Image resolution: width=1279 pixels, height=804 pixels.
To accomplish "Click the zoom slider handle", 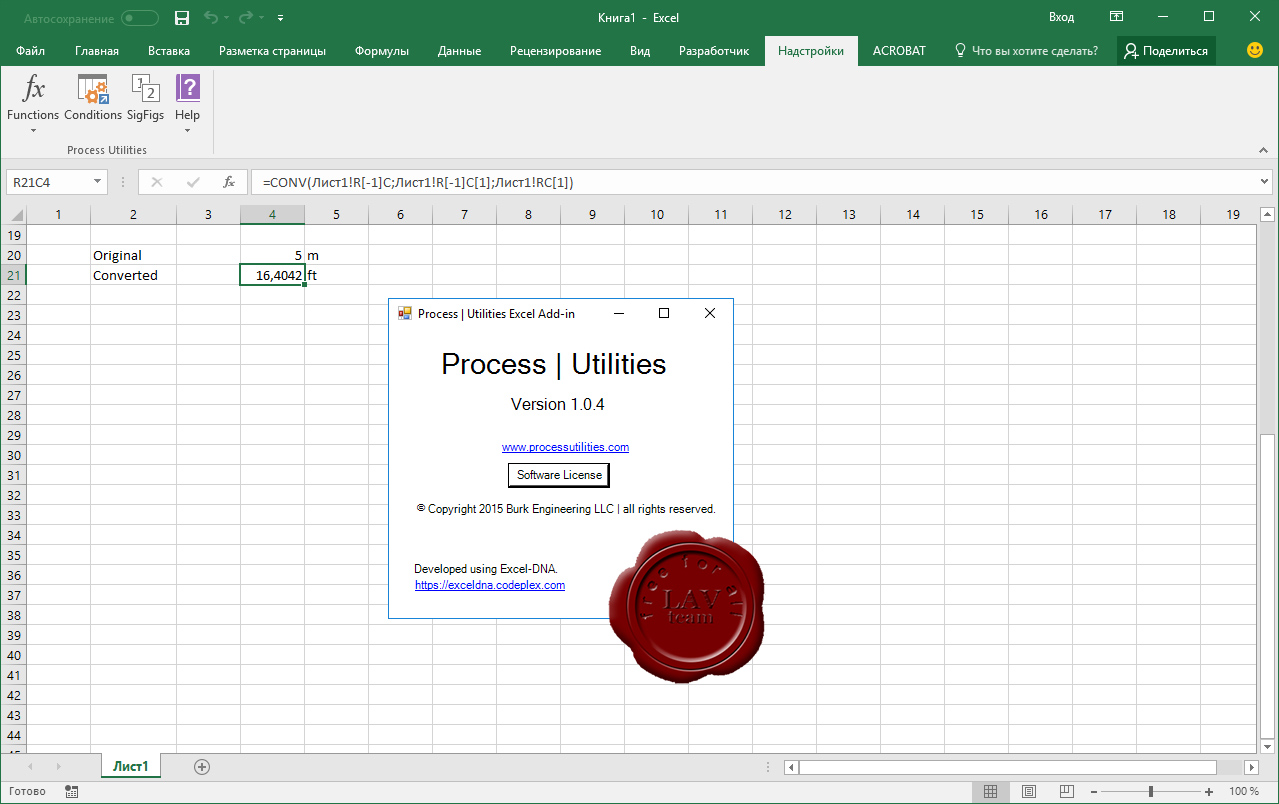I will coord(1151,791).
